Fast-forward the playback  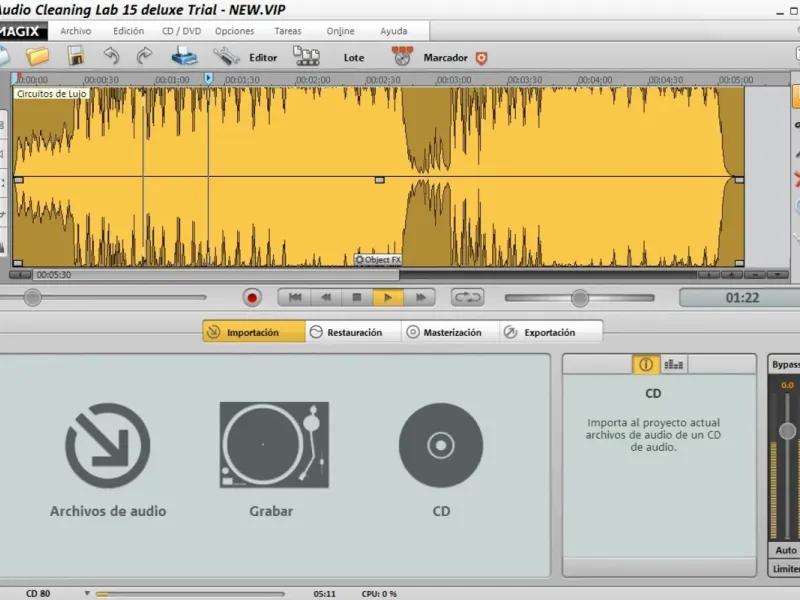[x=420, y=297]
